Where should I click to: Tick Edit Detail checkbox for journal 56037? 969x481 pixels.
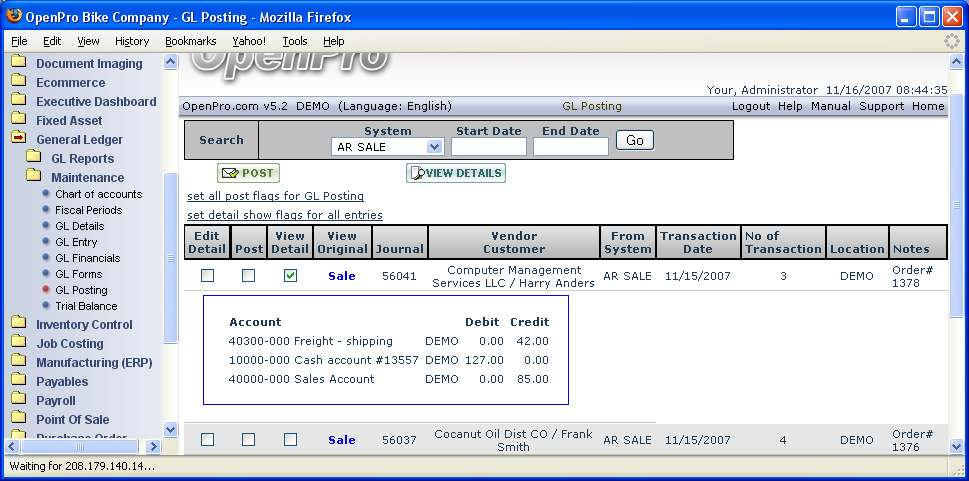coord(207,439)
